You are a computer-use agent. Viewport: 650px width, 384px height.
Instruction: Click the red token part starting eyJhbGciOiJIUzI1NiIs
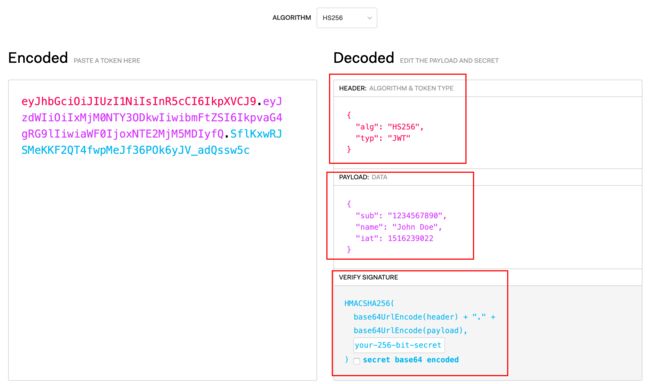coord(139,101)
